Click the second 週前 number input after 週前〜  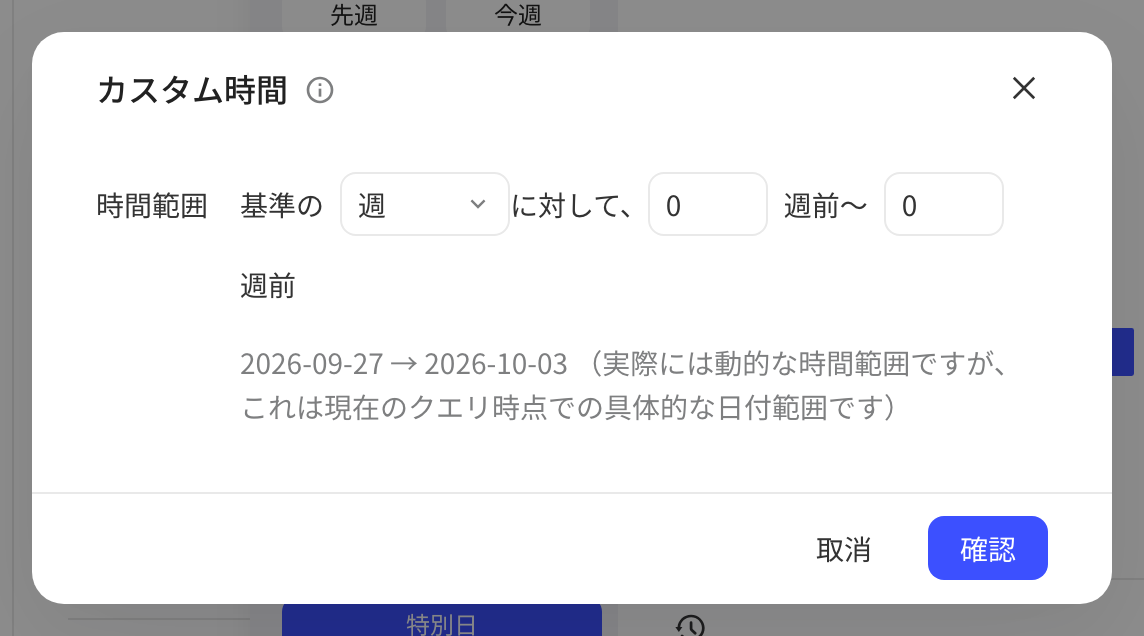click(943, 204)
